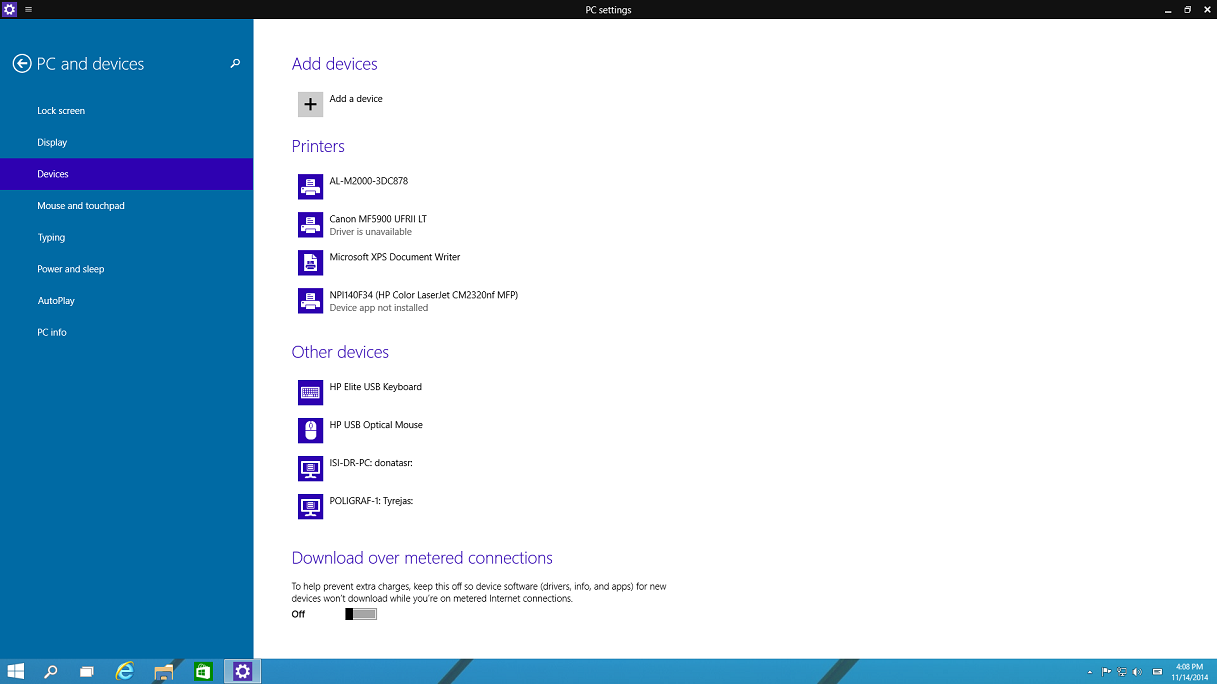Open the Lock screen settings page
This screenshot has height=684, width=1217.
point(61,111)
